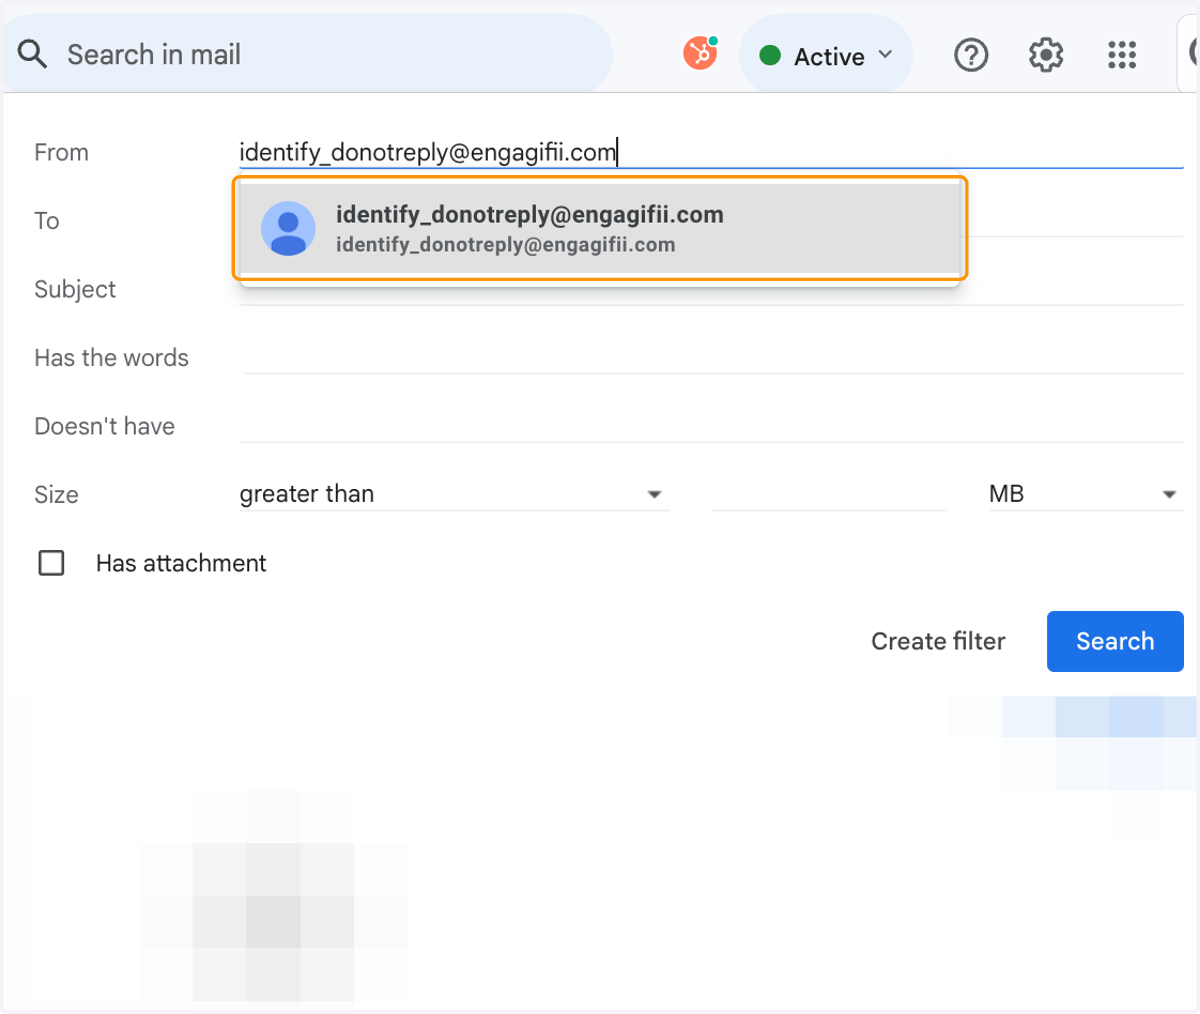
Task: Open the Google apps grid icon
Action: tap(1122, 55)
